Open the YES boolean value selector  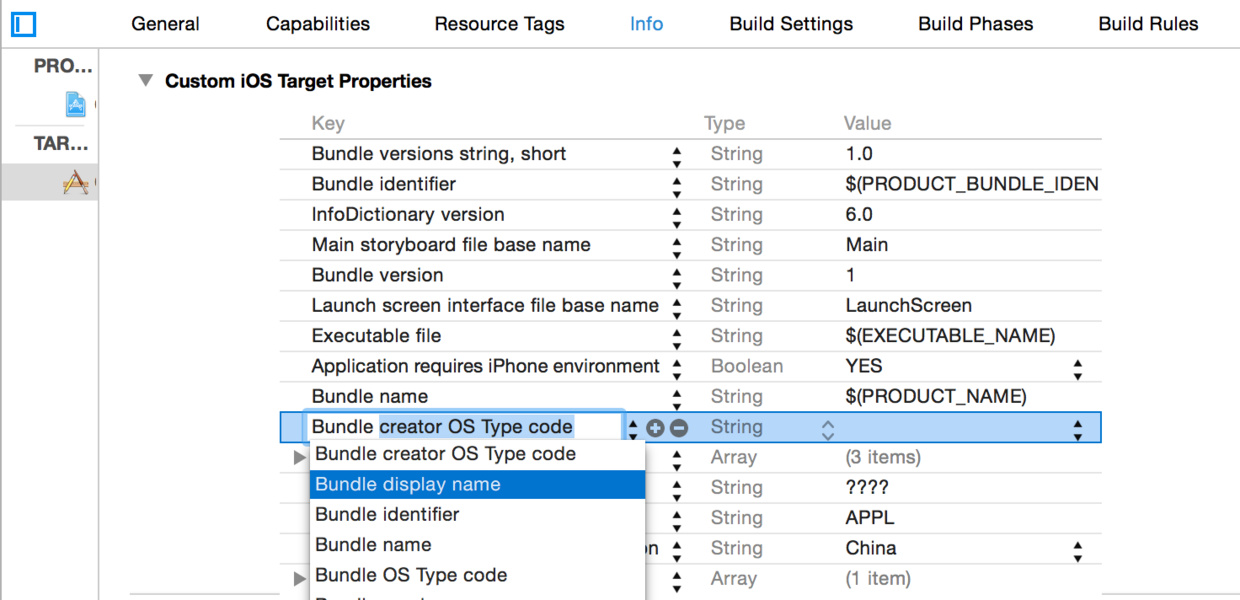1078,367
